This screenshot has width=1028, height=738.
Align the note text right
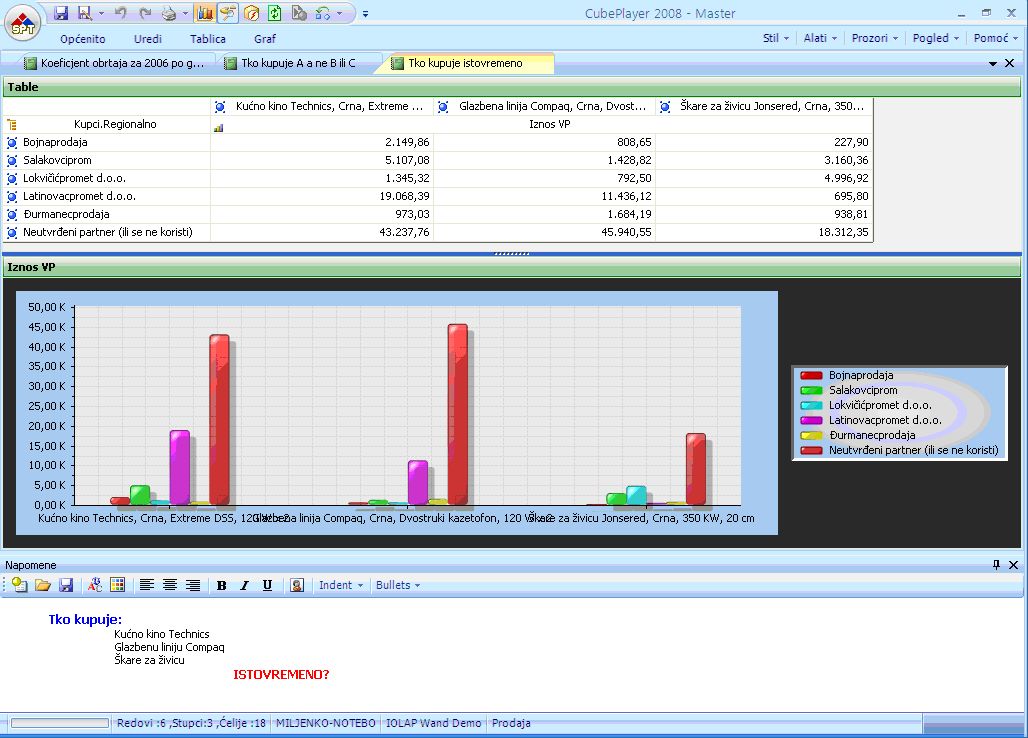tap(193, 585)
